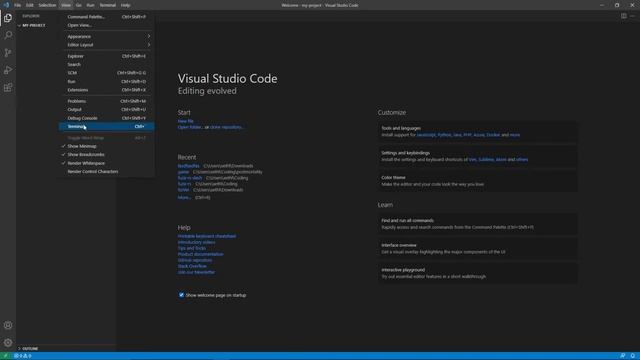Screen dimensions: 640x360
Task: Toggle Render Control Characters in View menu
Action: [107, 172]
